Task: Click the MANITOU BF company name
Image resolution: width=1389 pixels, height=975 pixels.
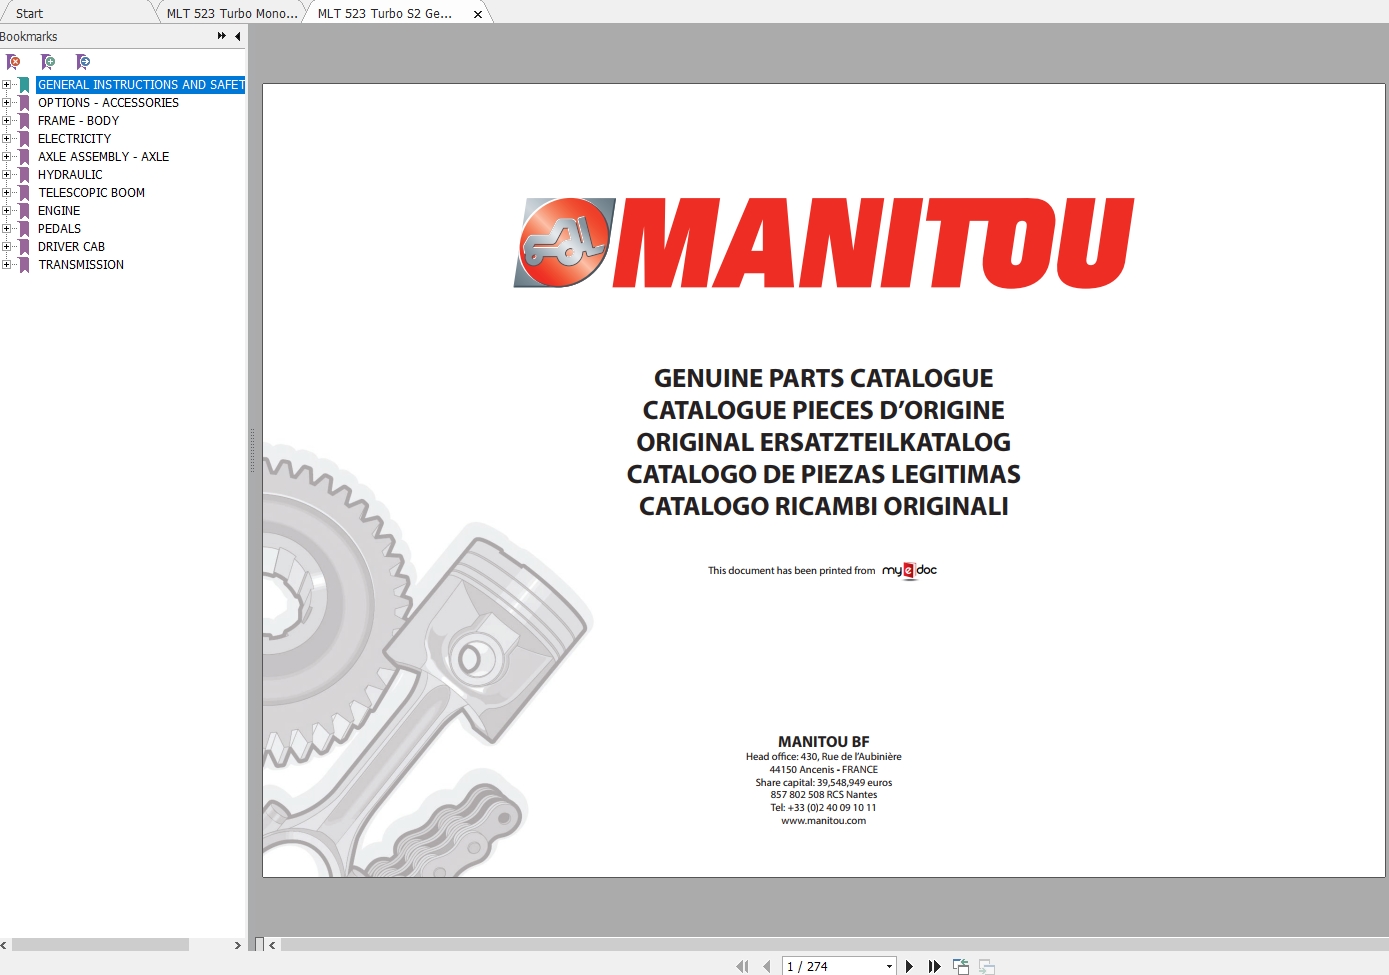Action: (824, 742)
